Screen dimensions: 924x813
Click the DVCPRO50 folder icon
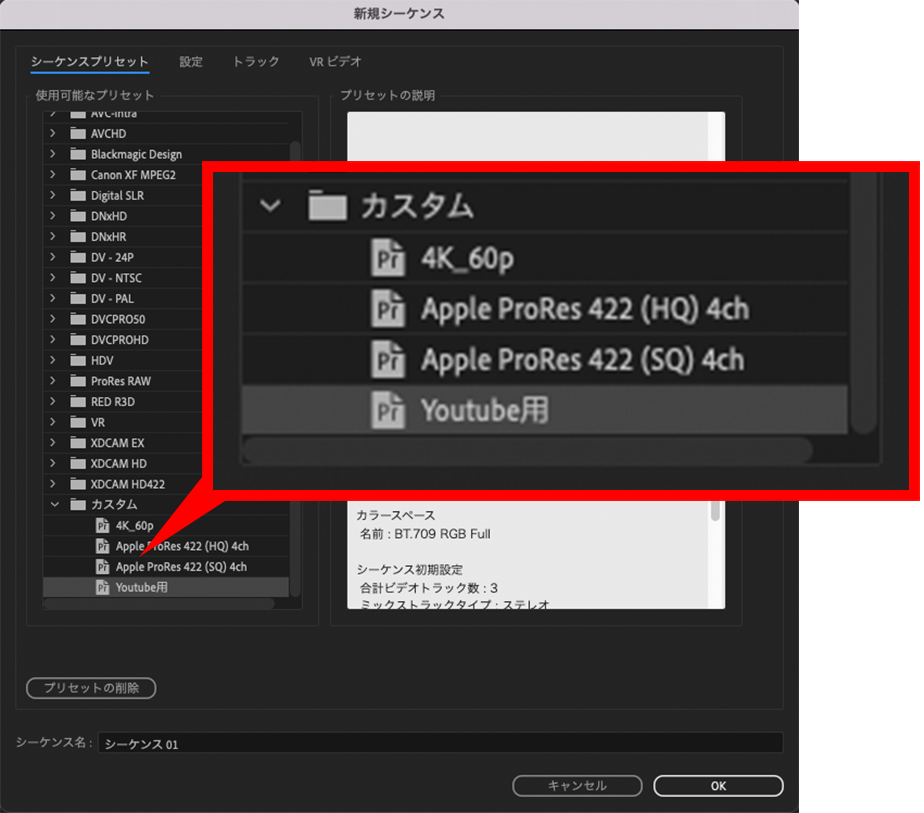pyautogui.click(x=78, y=319)
